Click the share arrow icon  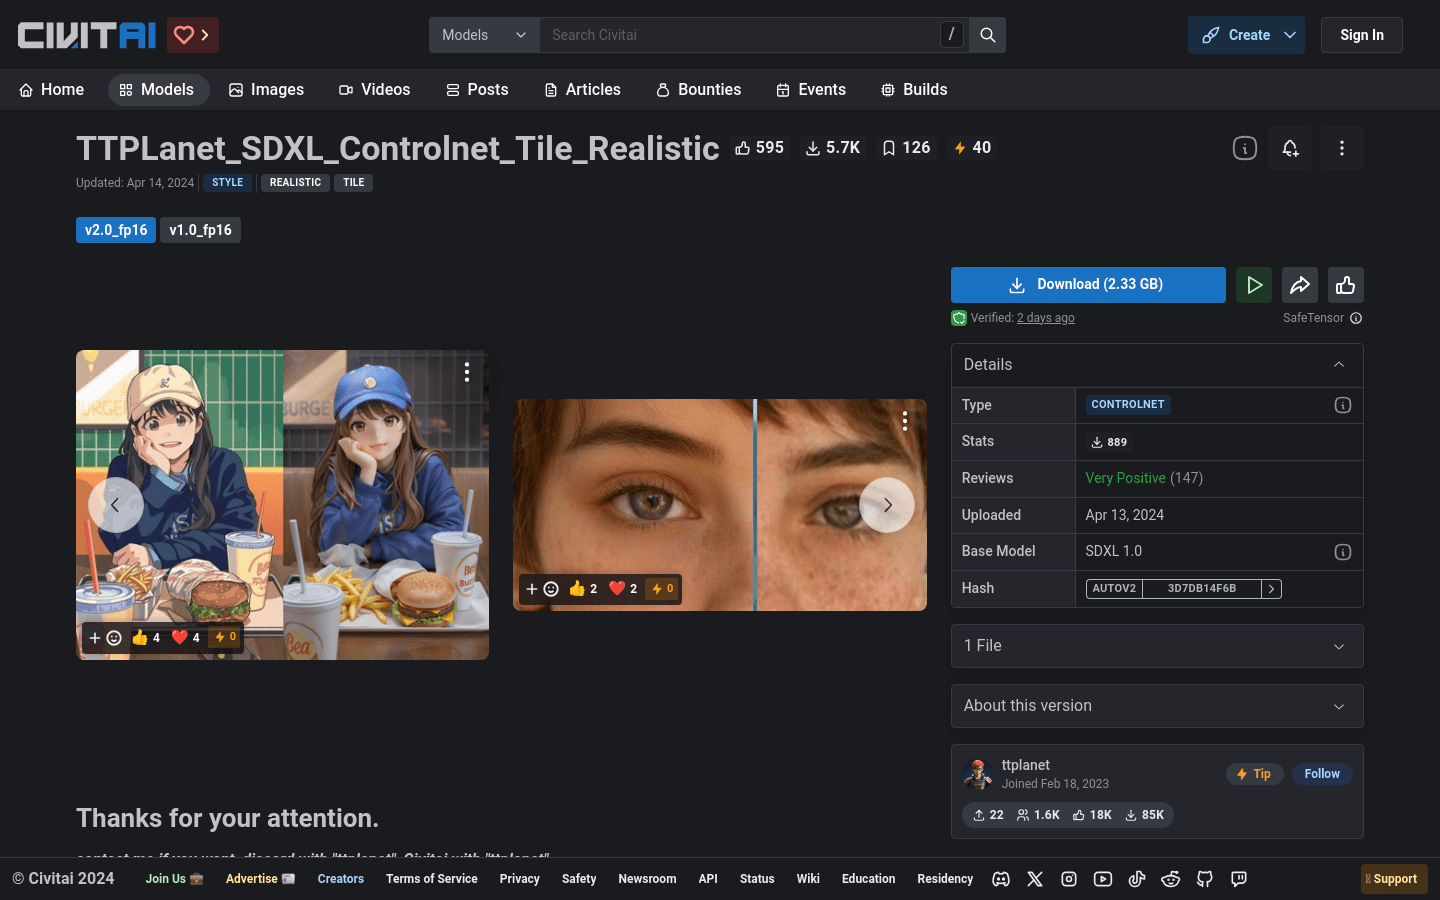[1299, 285]
